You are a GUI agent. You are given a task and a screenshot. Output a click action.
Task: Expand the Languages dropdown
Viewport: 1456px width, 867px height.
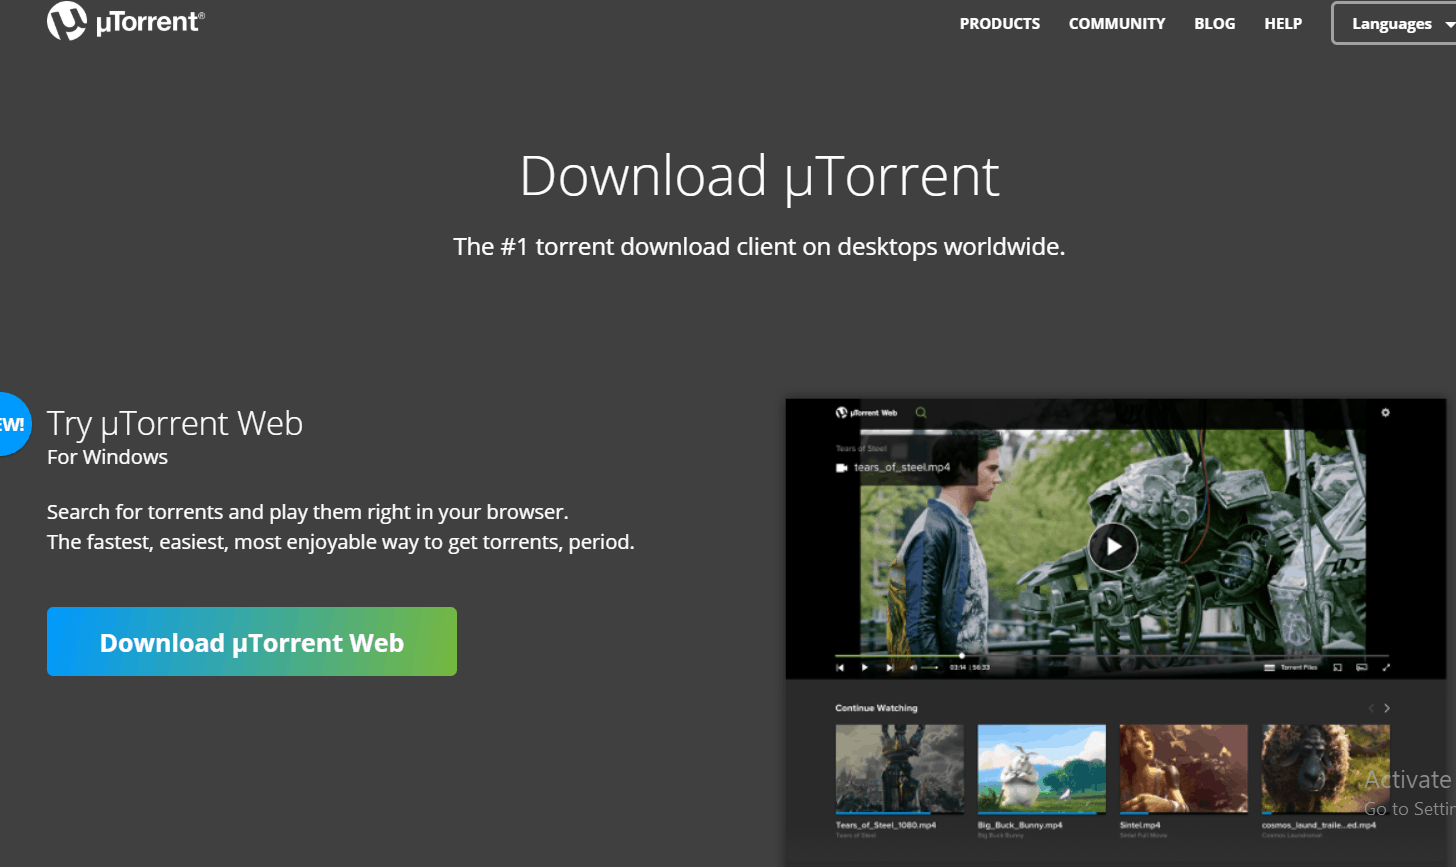[1394, 23]
